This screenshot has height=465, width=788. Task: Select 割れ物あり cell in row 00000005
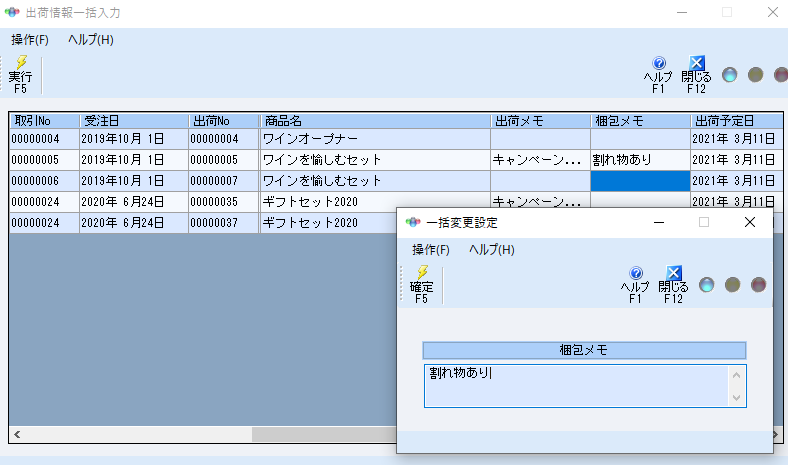click(x=640, y=160)
